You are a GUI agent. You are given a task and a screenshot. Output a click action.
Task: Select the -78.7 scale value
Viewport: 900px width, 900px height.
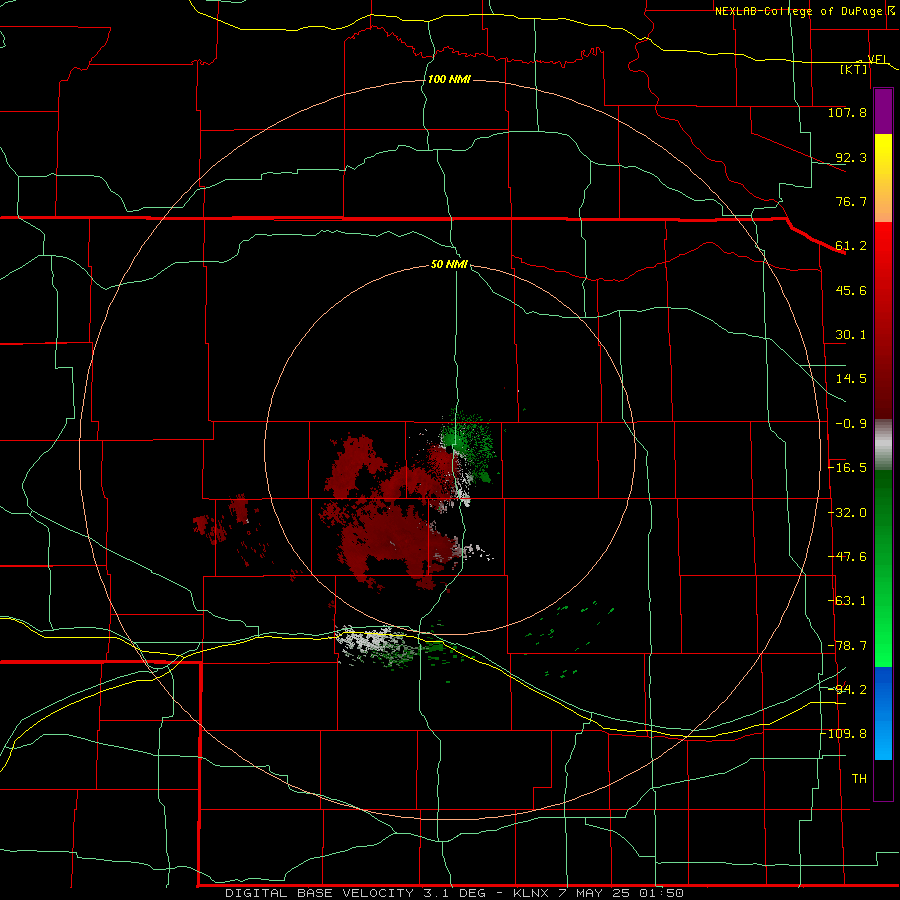point(848,646)
